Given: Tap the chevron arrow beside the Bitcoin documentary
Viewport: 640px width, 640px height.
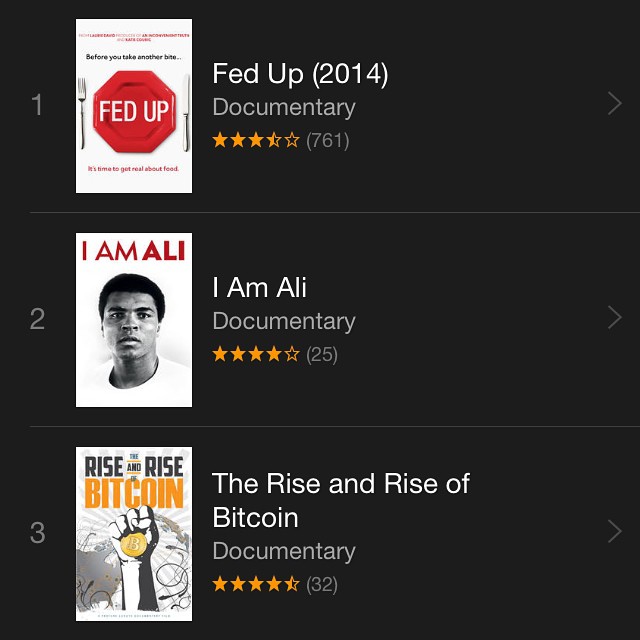Looking at the screenshot, I should click(x=615, y=531).
